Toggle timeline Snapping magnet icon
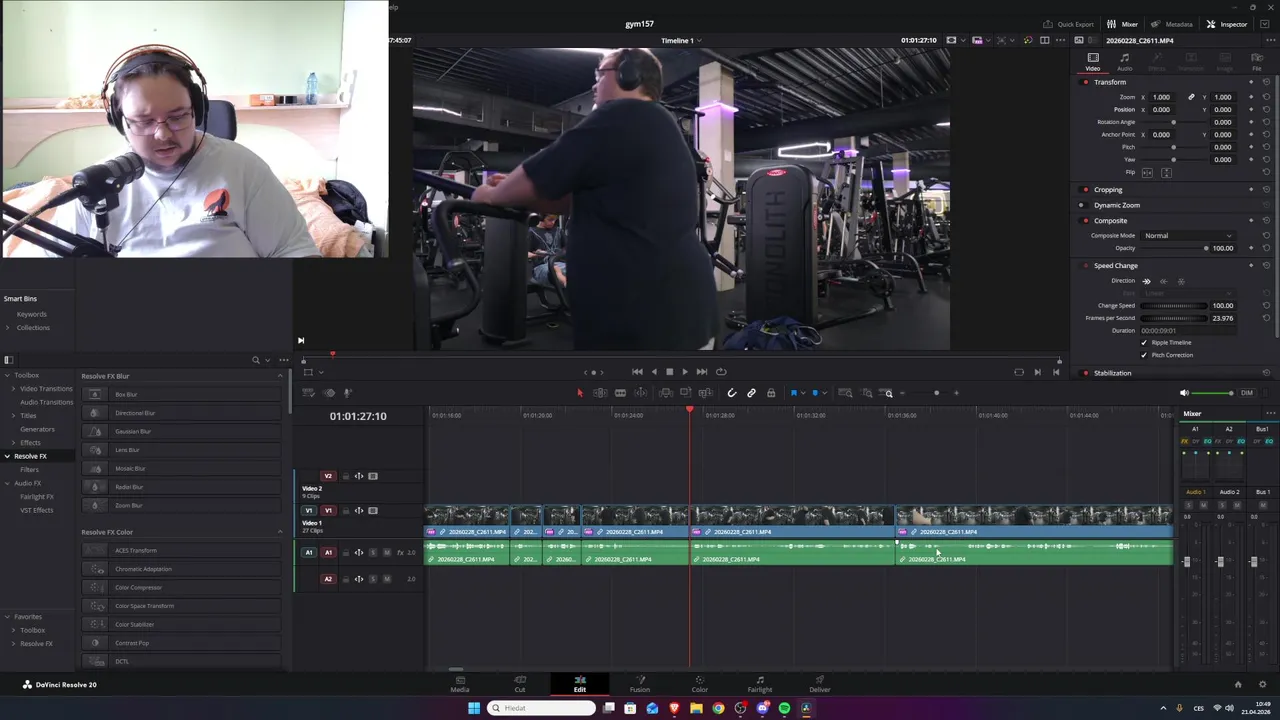The image size is (1280, 720). [731, 393]
